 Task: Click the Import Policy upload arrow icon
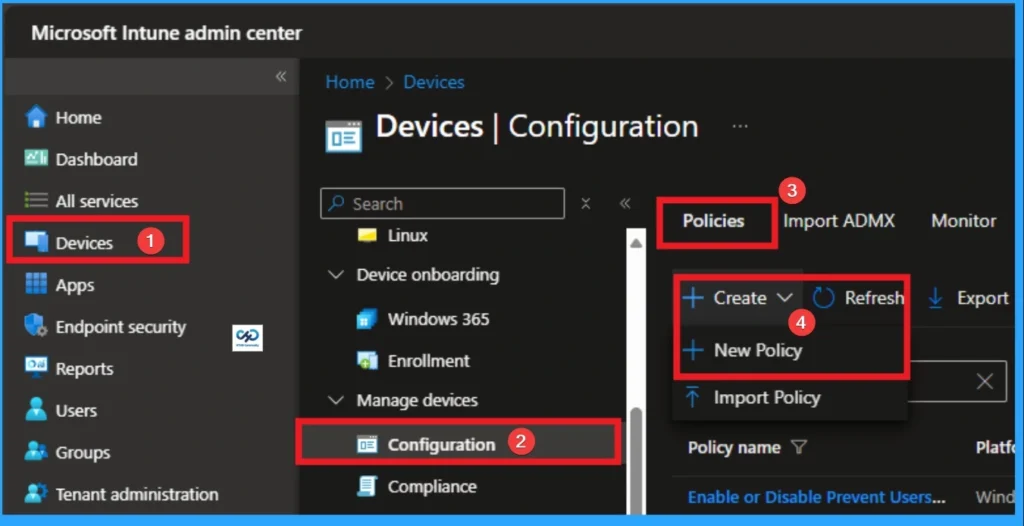[x=693, y=397]
